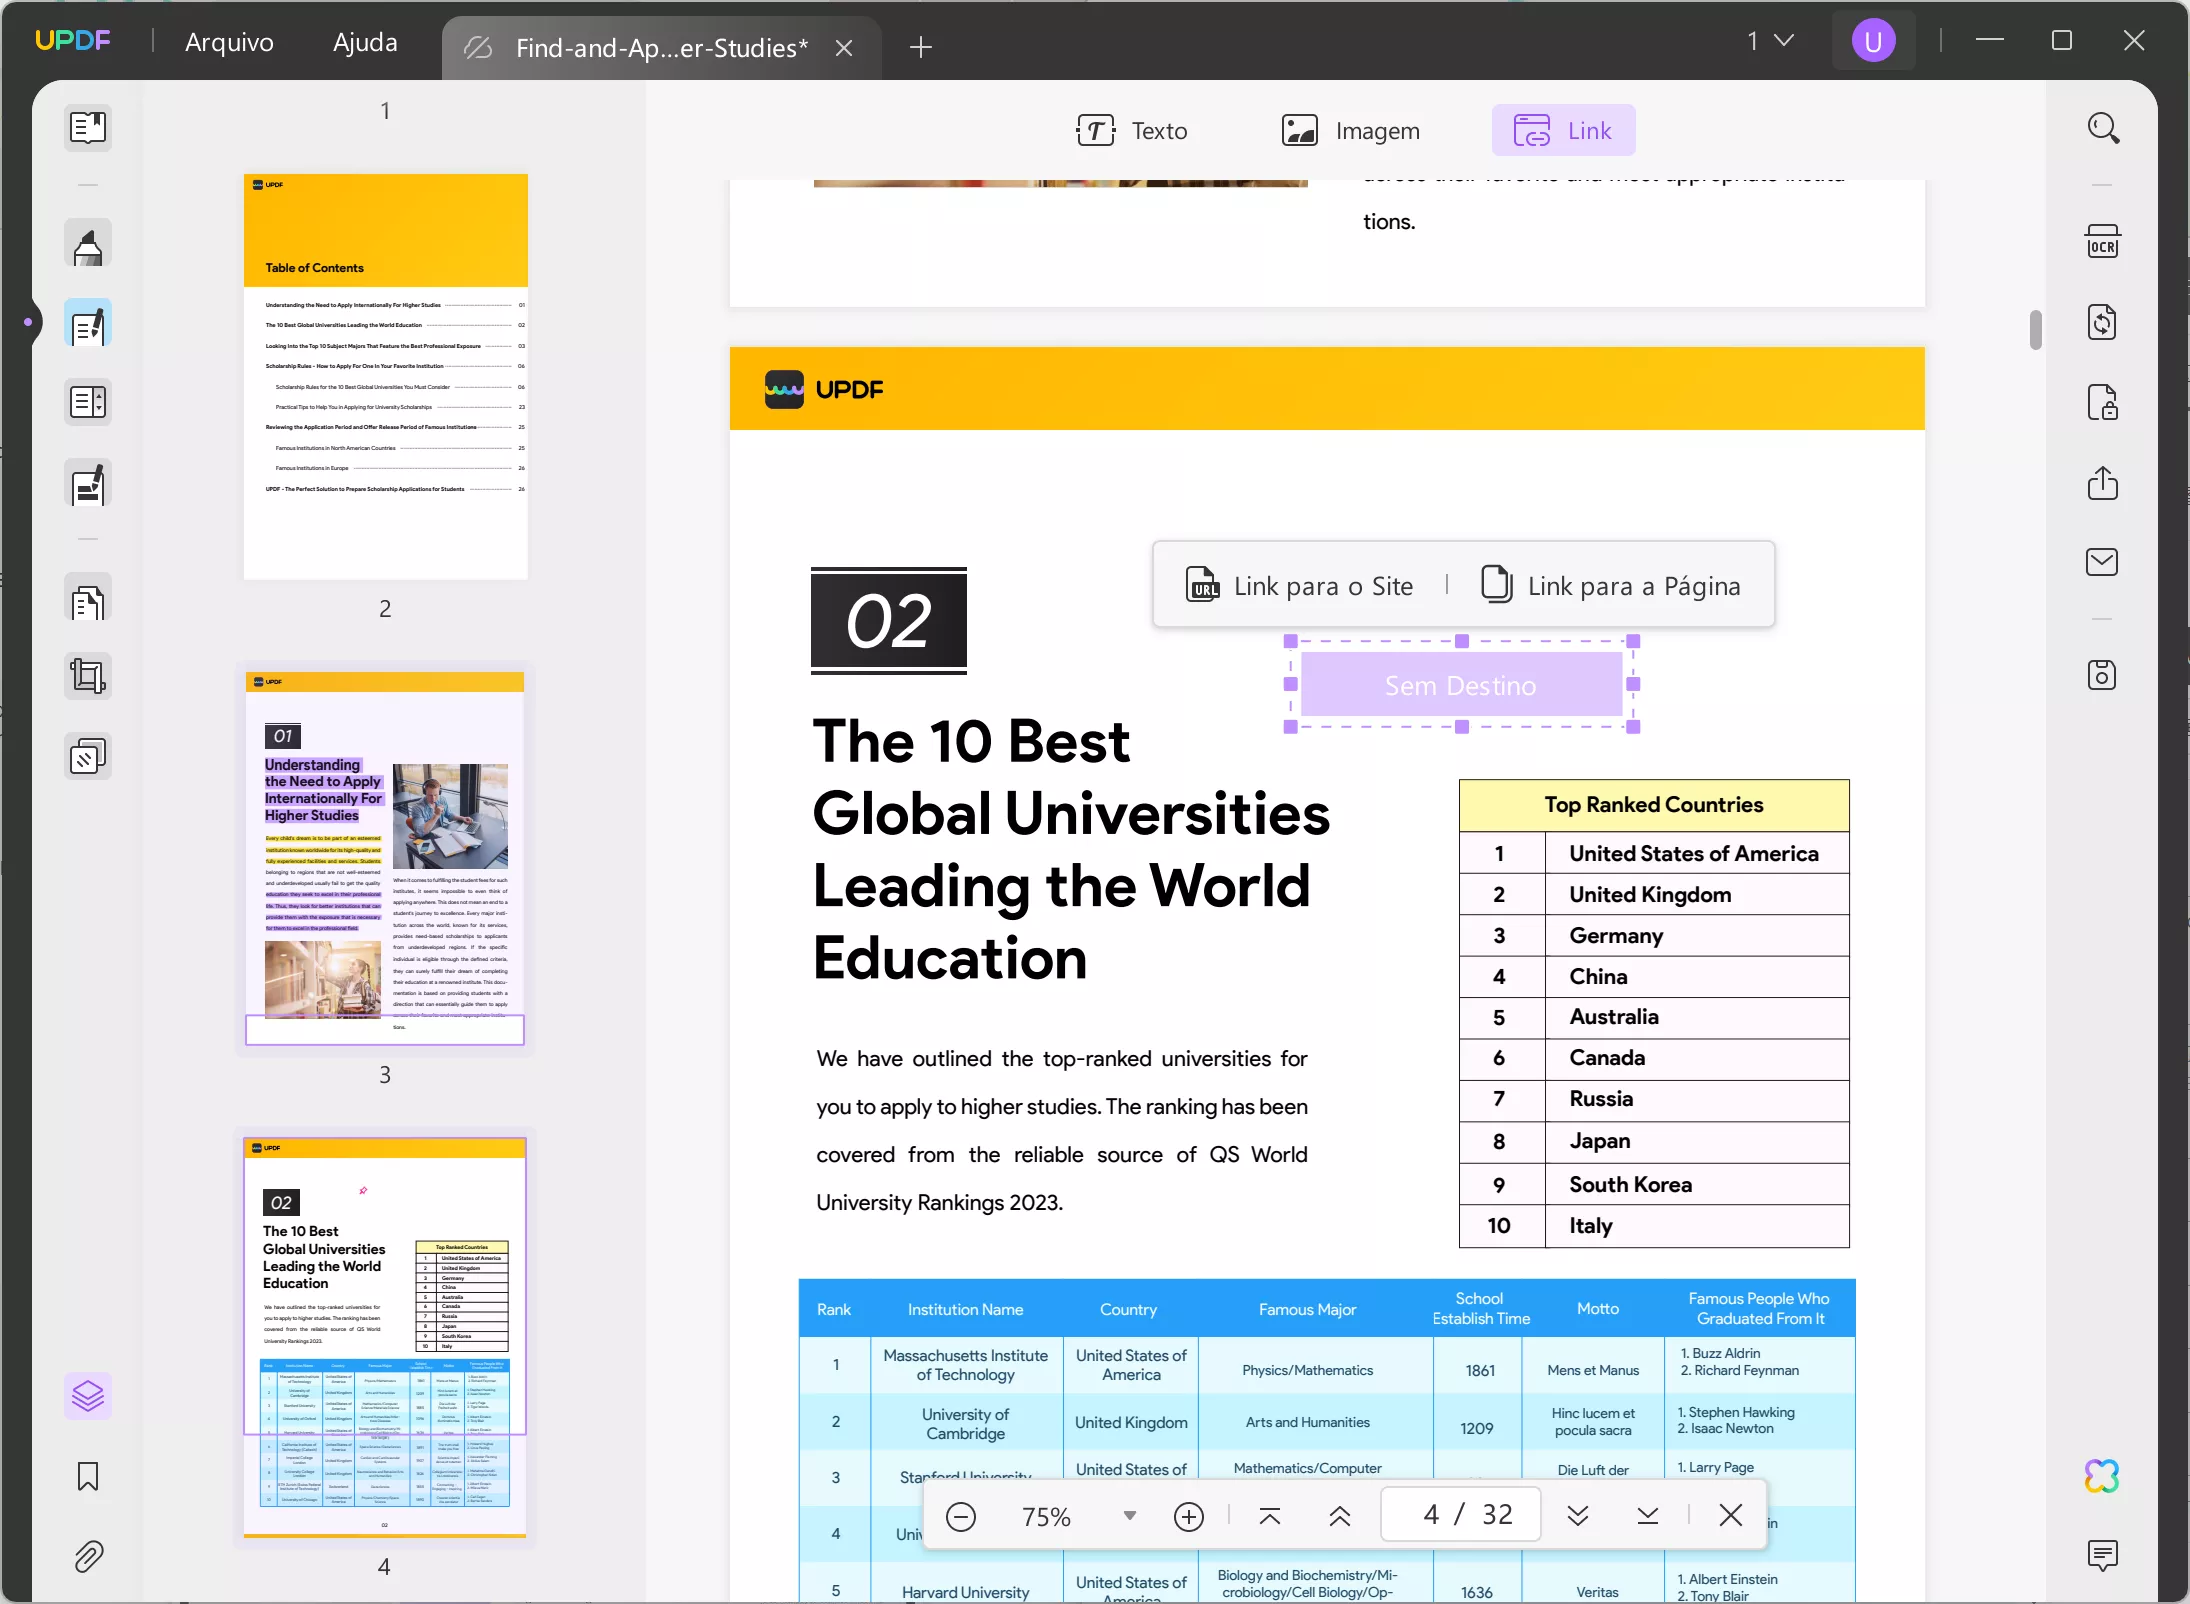This screenshot has width=2190, height=1604.
Task: Switch to the Imagem editing tab
Action: (x=1350, y=131)
